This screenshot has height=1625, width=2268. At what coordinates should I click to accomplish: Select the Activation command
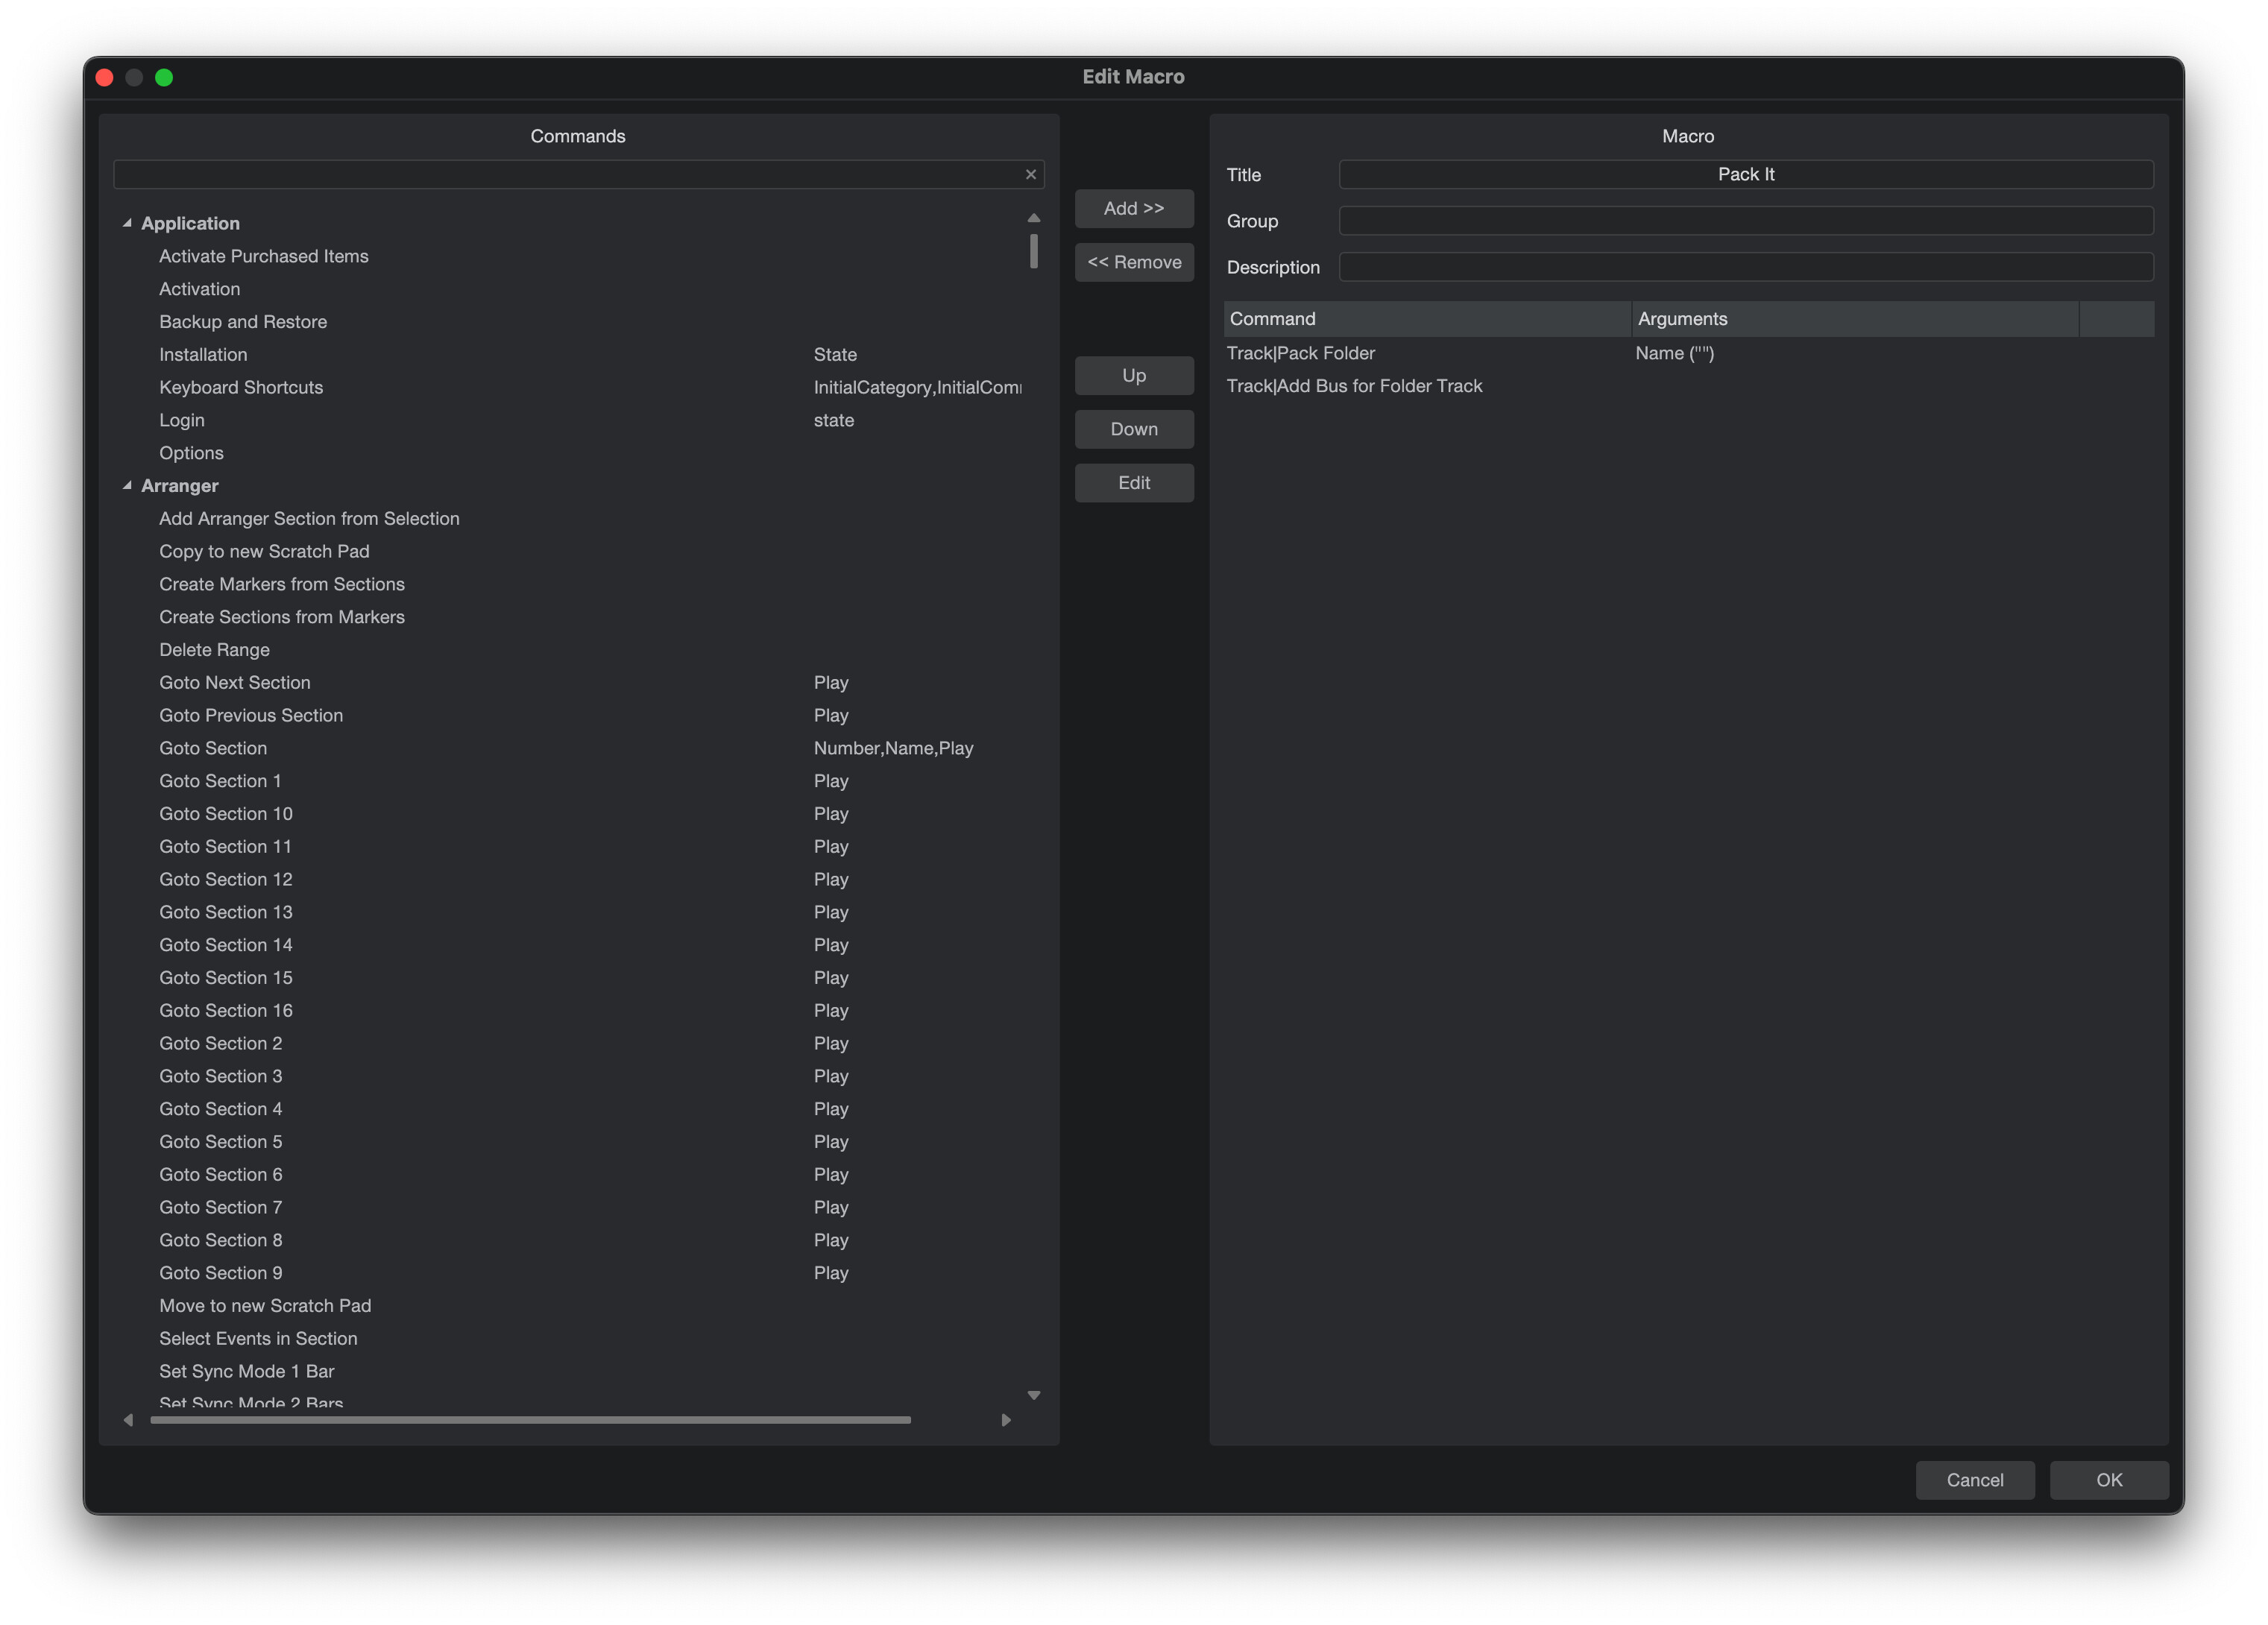coord(200,289)
